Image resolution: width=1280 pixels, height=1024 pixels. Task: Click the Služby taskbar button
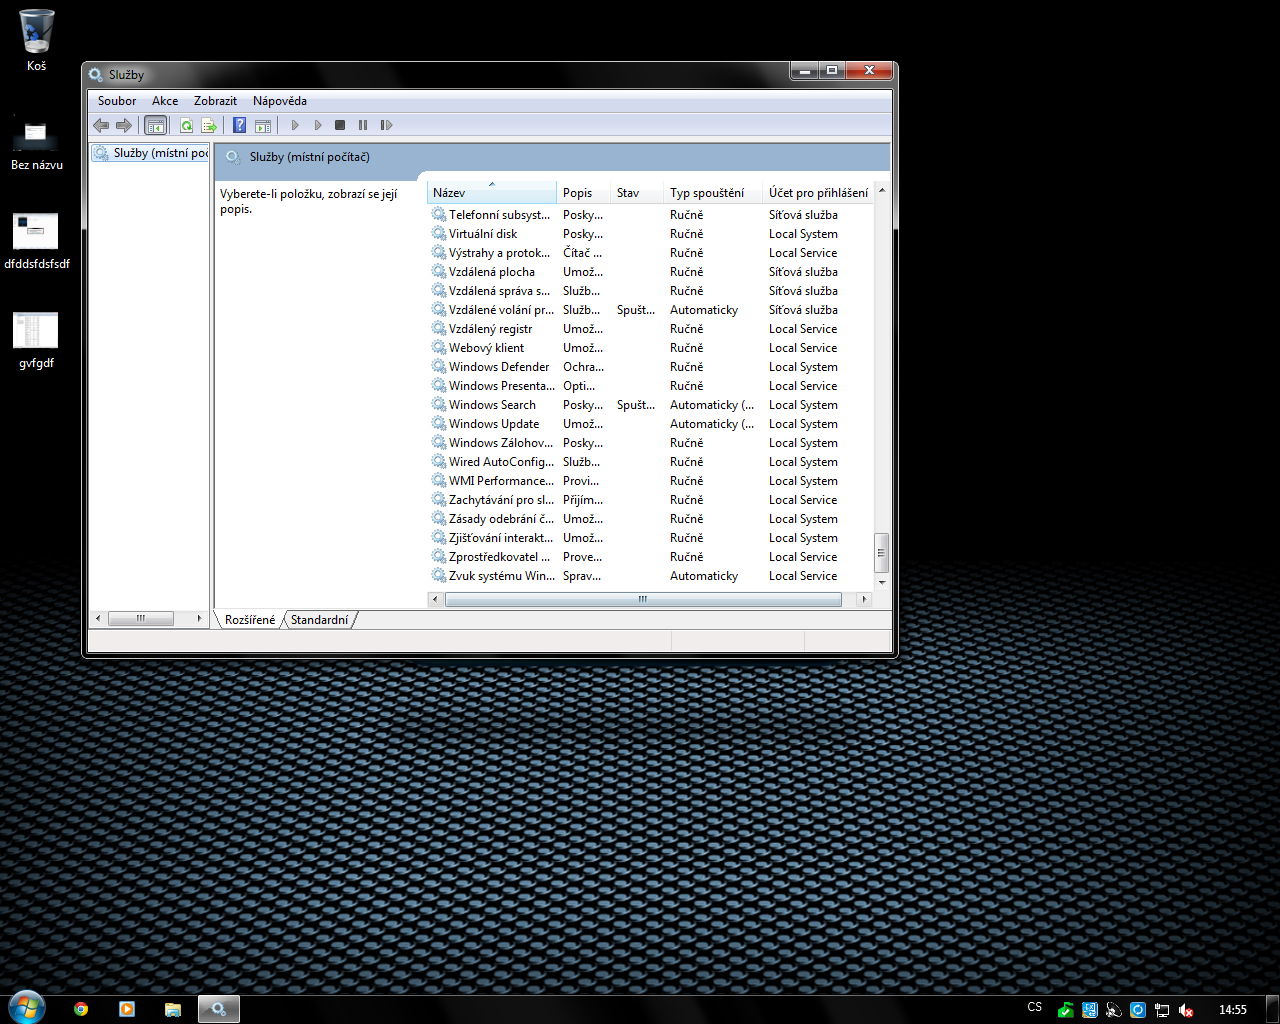[x=219, y=1009]
